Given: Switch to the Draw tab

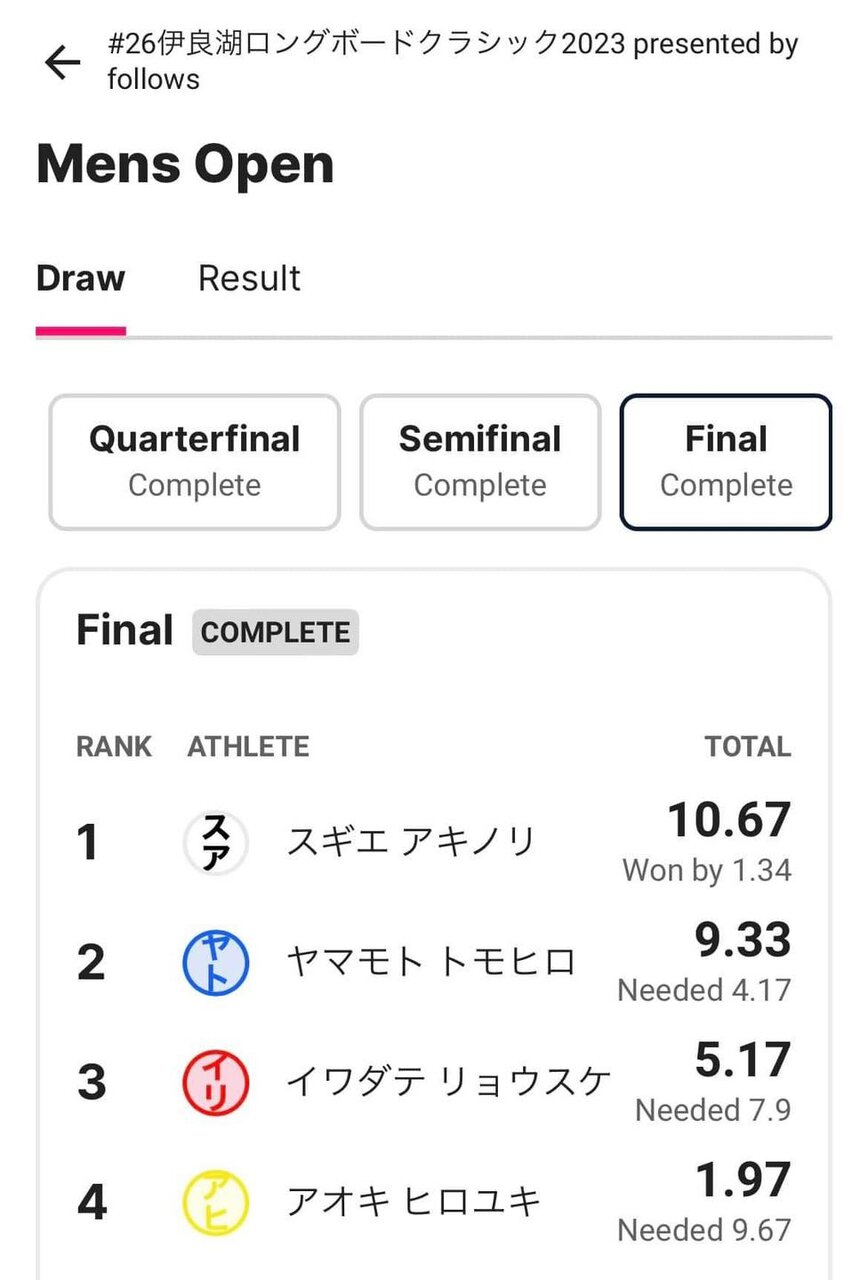Looking at the screenshot, I should 80,278.
